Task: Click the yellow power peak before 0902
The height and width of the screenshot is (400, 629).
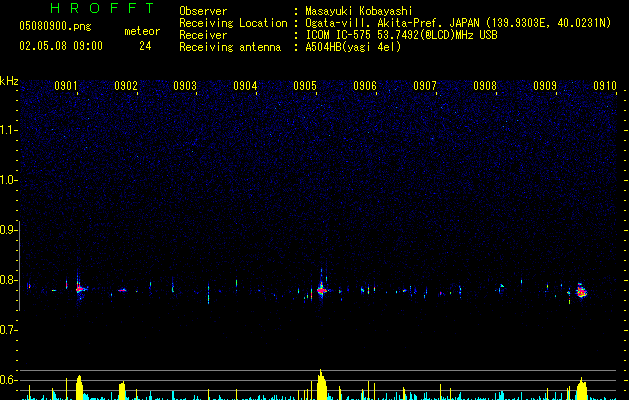Action: [122, 391]
